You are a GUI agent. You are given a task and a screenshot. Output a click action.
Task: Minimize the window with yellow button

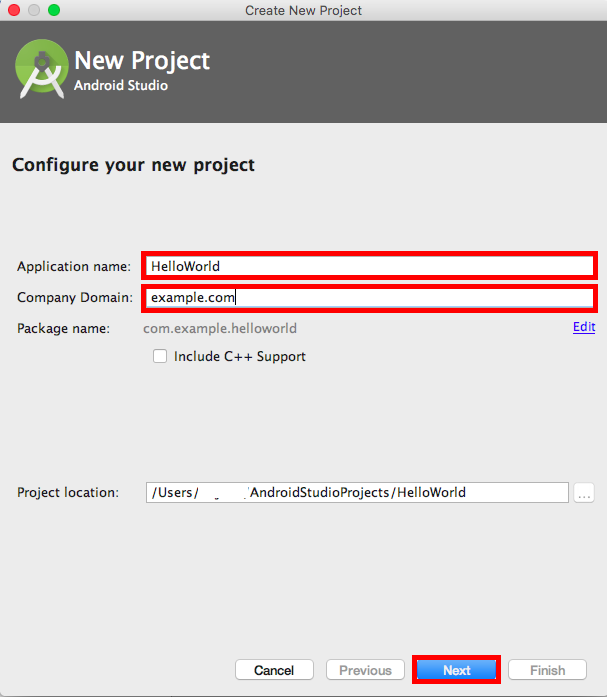(34, 10)
